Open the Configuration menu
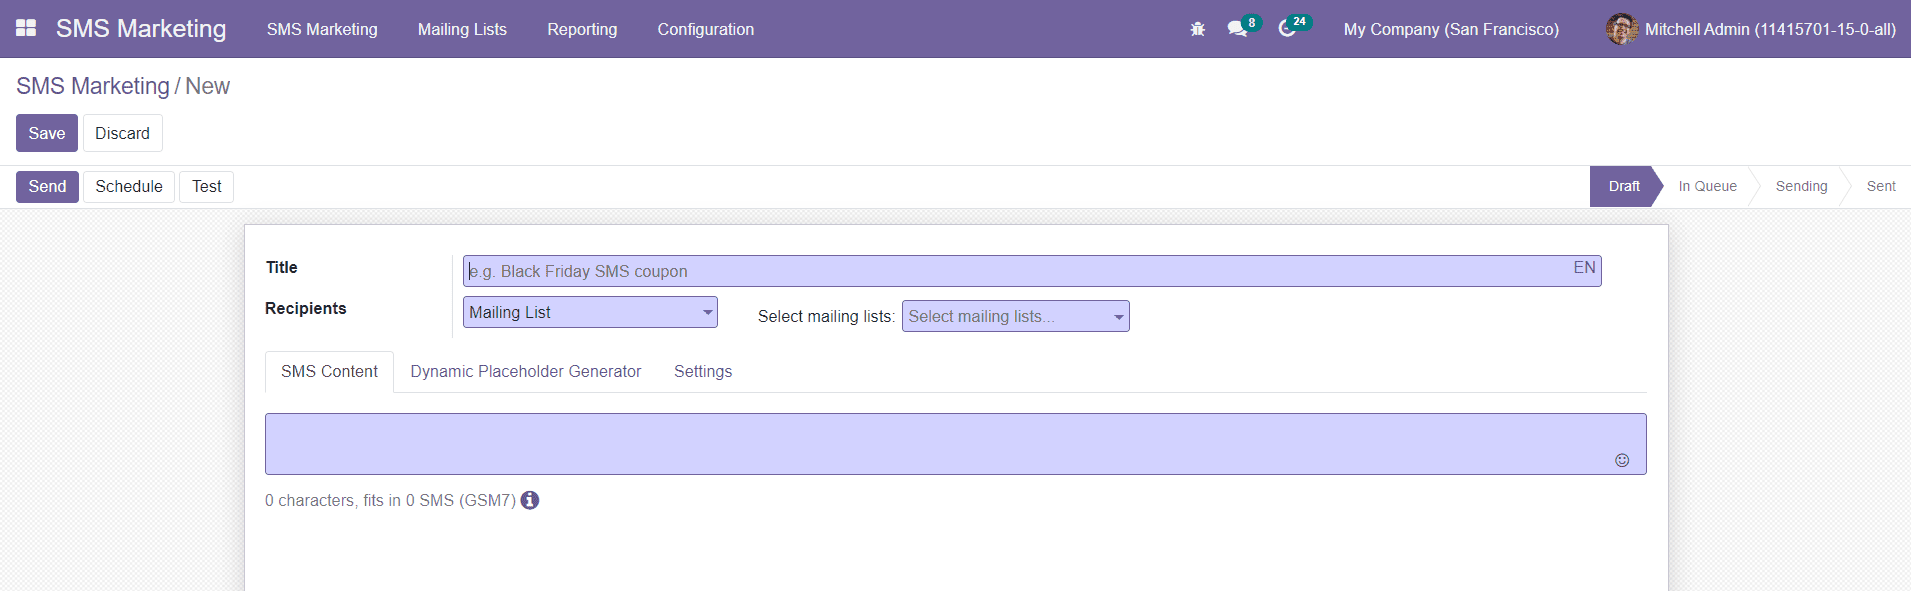 706,29
